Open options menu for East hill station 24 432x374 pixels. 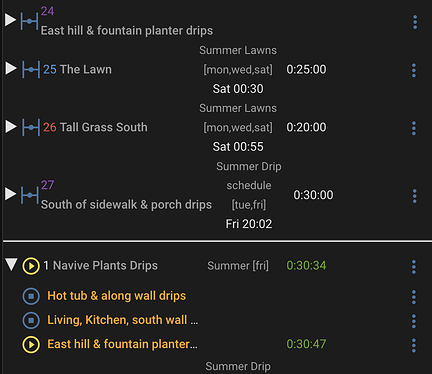(415, 22)
